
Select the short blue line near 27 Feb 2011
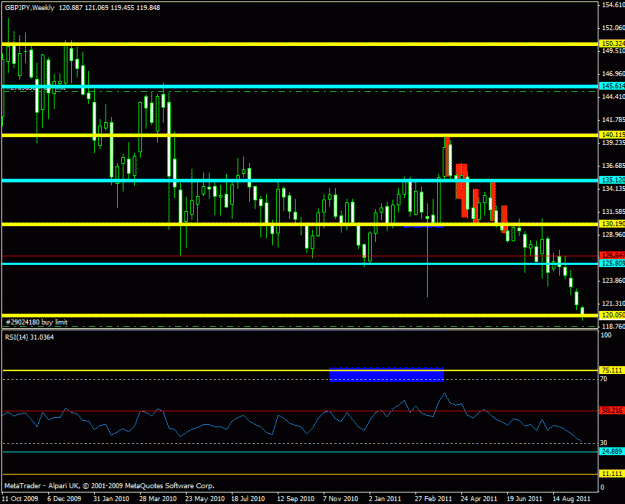coord(424,226)
